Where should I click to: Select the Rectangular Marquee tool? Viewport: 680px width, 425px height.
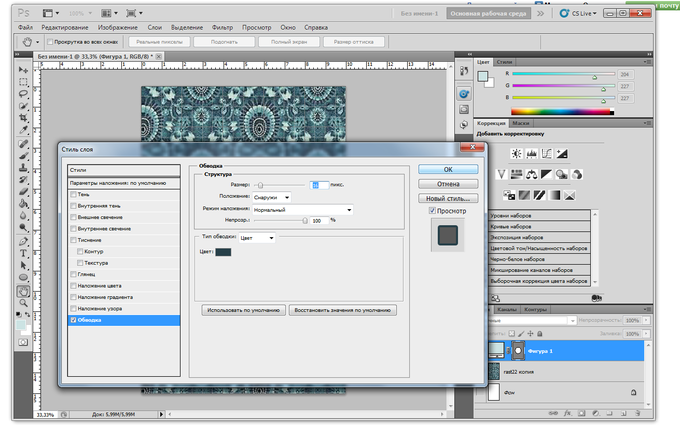pyautogui.click(x=23, y=82)
